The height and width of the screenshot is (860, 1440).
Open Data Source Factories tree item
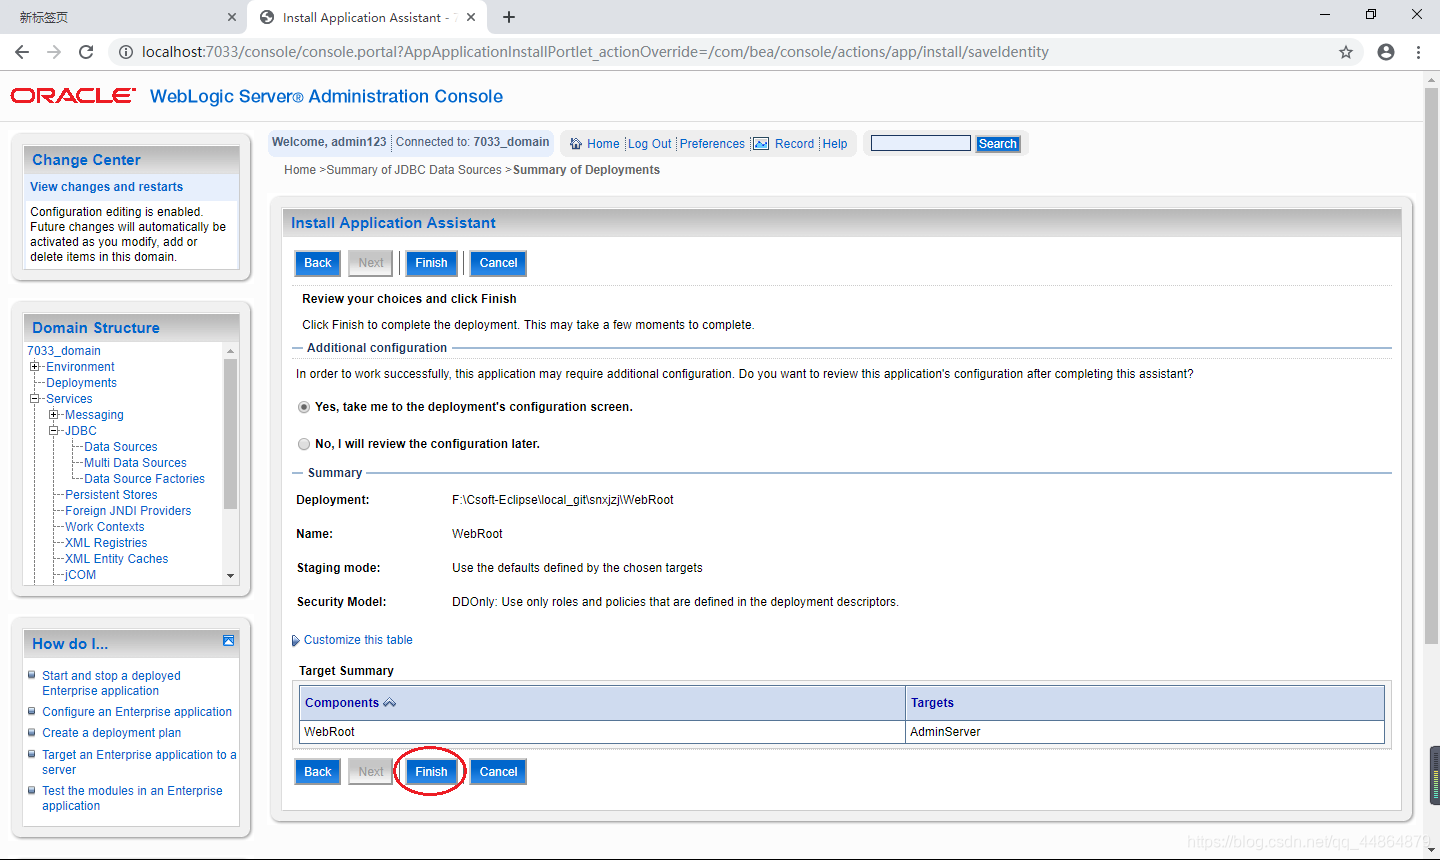(x=144, y=479)
